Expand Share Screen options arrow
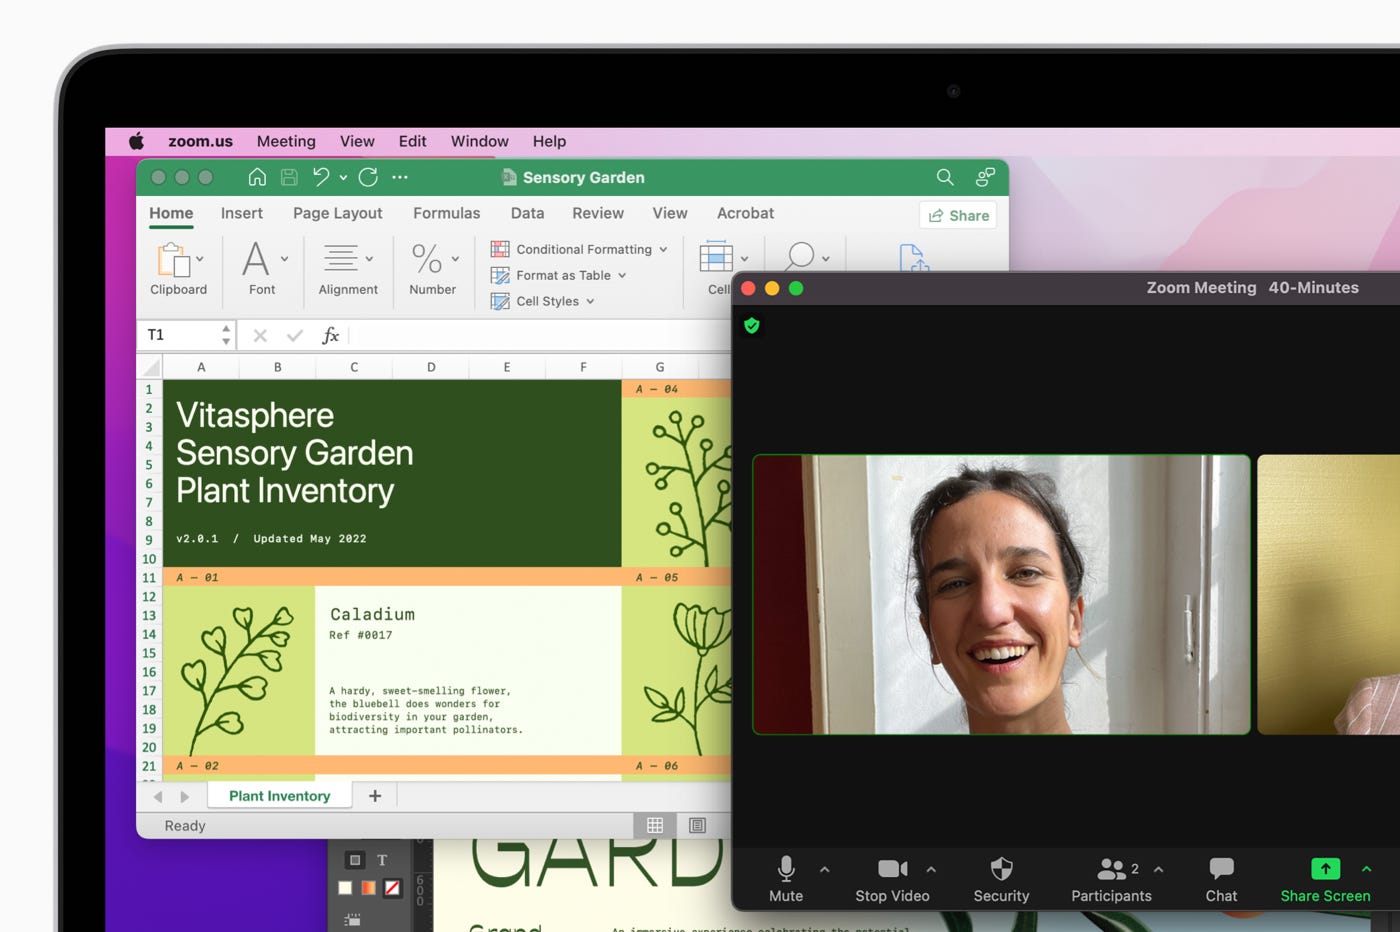This screenshot has height=932, width=1400. [1366, 869]
